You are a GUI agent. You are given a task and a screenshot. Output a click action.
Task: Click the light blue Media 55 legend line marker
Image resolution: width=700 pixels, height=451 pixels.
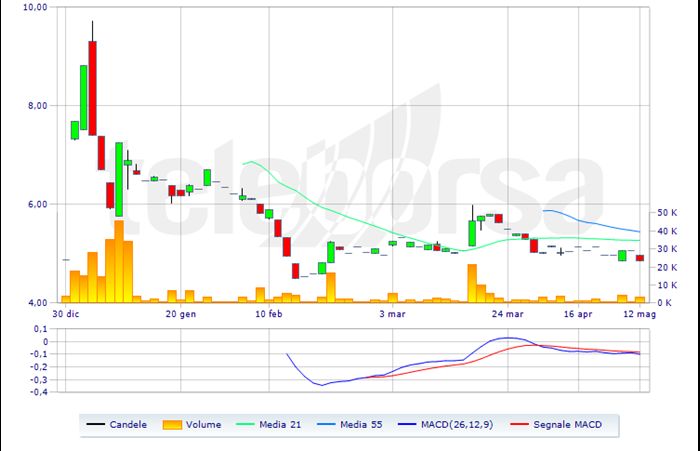pos(326,424)
